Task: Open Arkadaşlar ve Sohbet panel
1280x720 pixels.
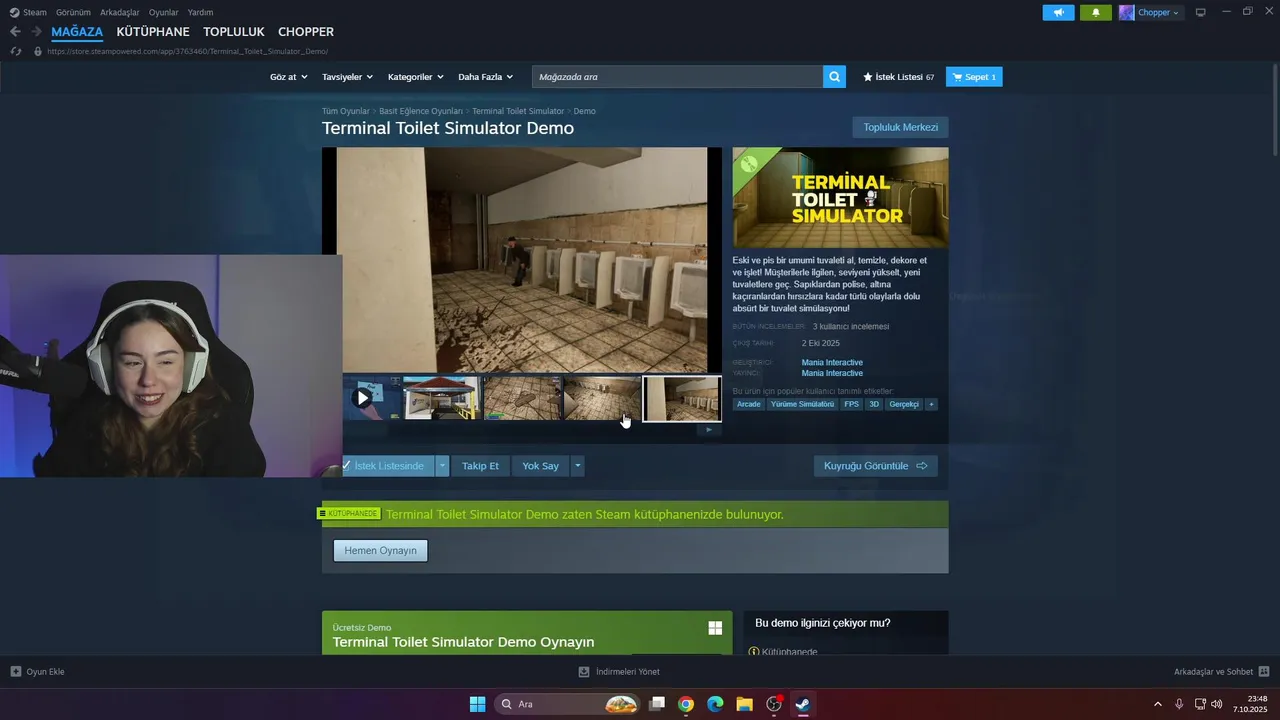Action: 1221,671
